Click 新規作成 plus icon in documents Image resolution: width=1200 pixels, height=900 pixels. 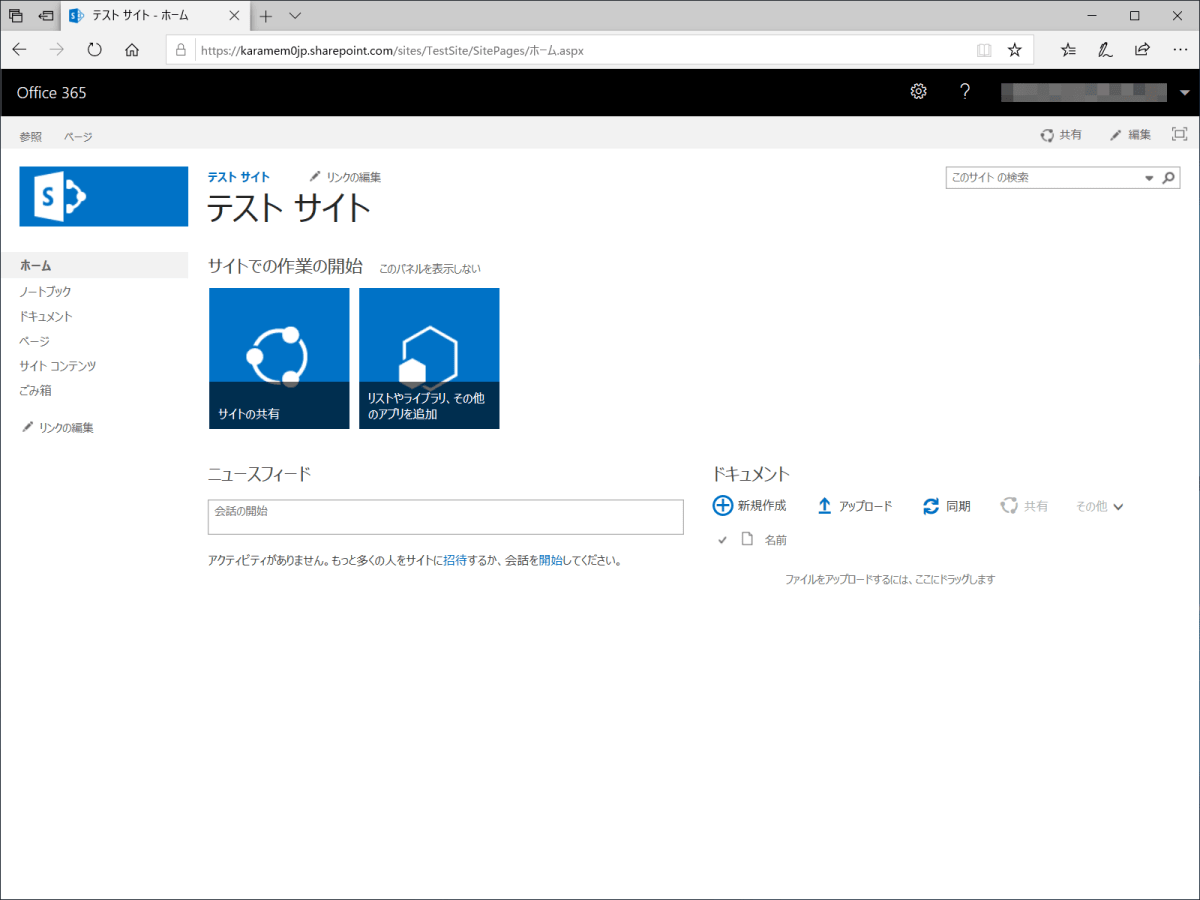click(x=722, y=506)
